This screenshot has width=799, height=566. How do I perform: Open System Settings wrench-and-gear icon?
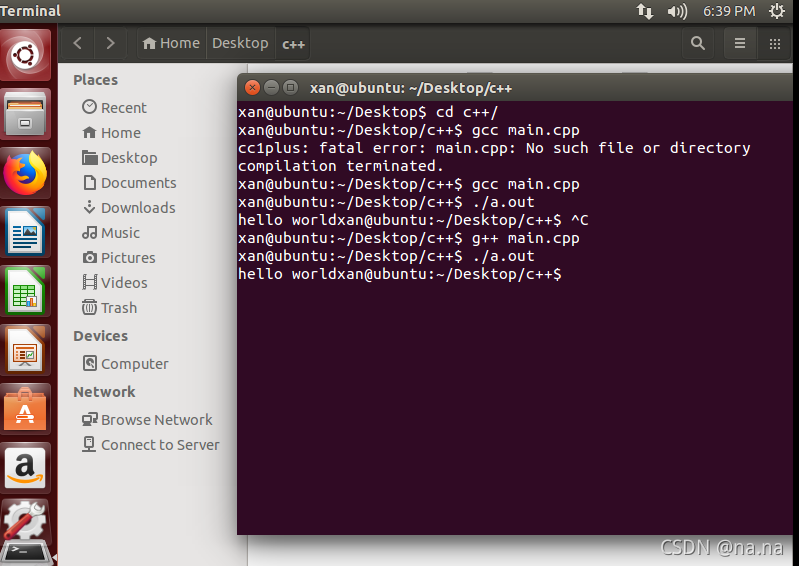tap(25, 521)
